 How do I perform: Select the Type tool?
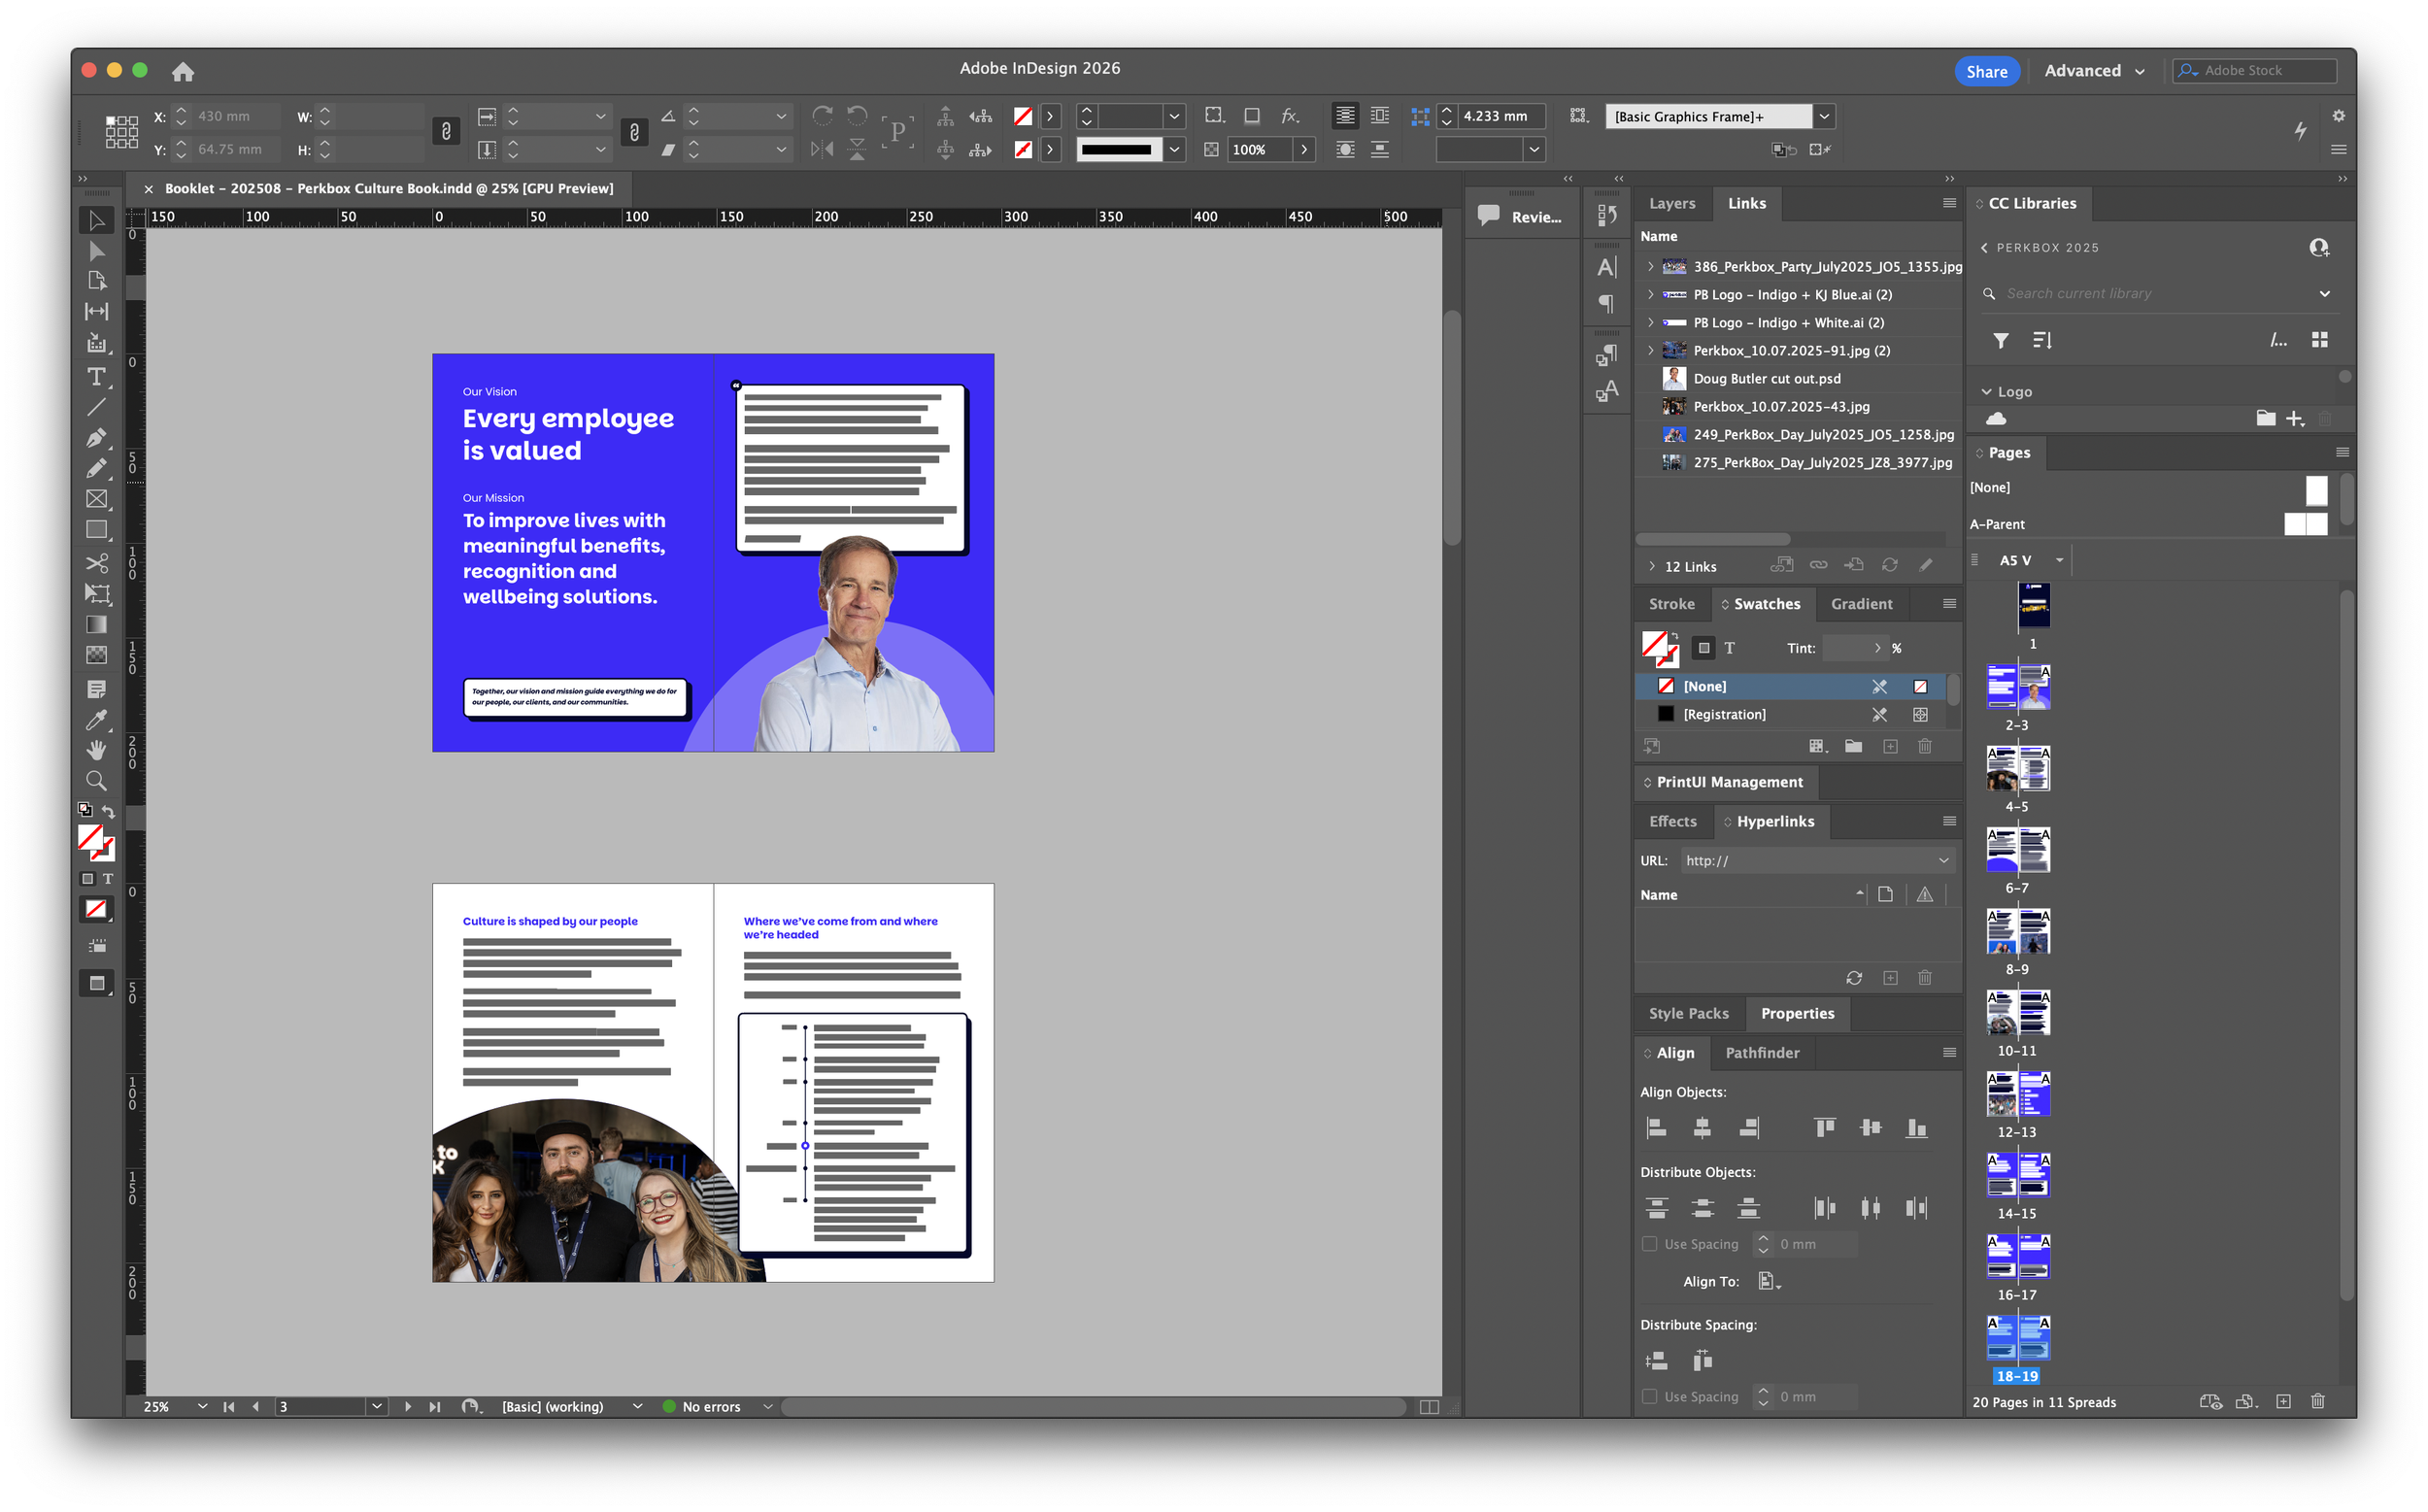tap(96, 377)
